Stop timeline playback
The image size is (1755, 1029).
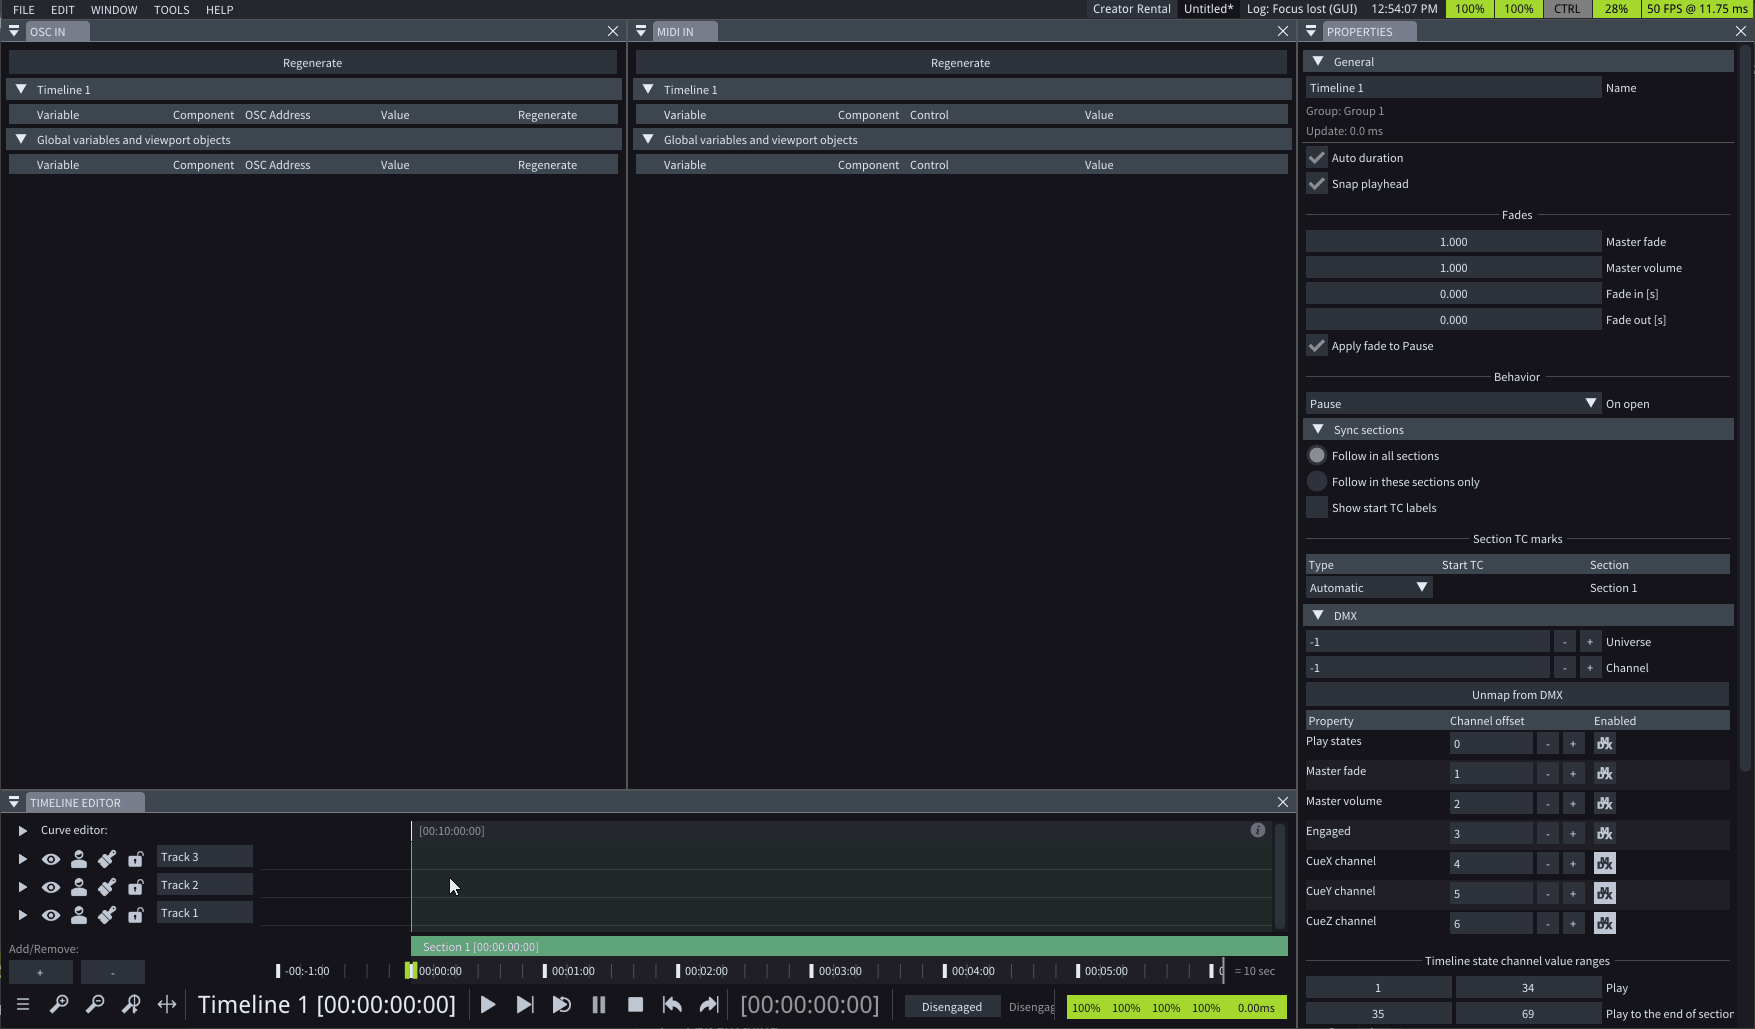click(x=635, y=1005)
